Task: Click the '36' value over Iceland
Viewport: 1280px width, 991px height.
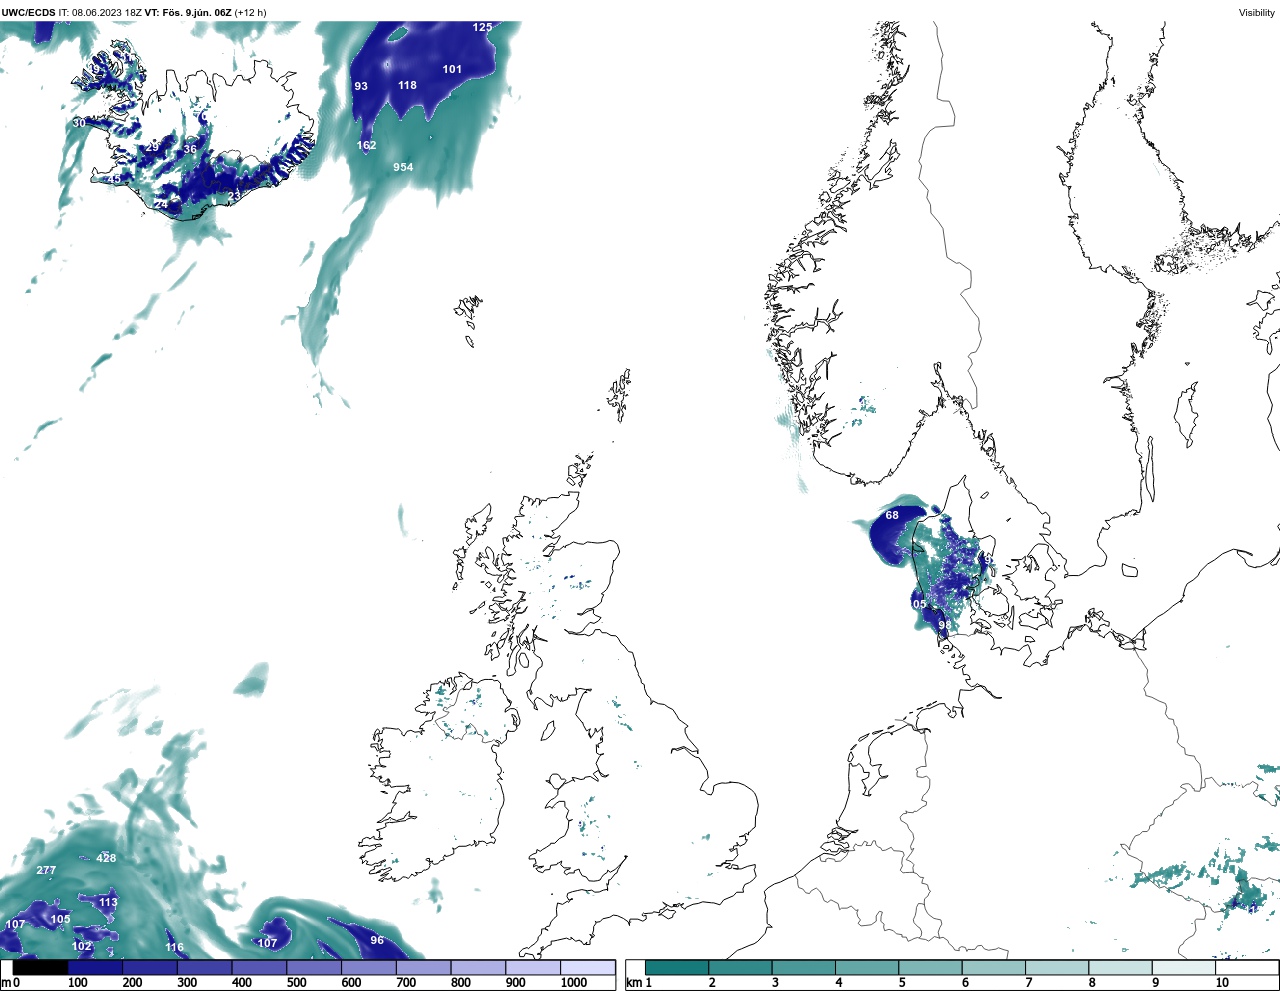Action: click(x=190, y=149)
